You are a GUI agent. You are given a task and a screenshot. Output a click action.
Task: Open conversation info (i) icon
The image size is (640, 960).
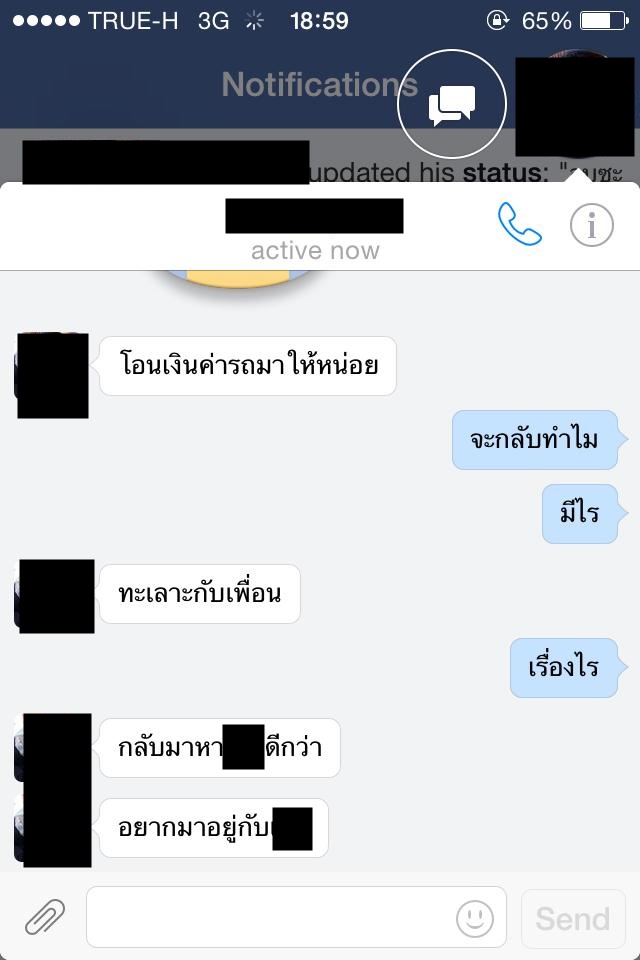pos(591,225)
